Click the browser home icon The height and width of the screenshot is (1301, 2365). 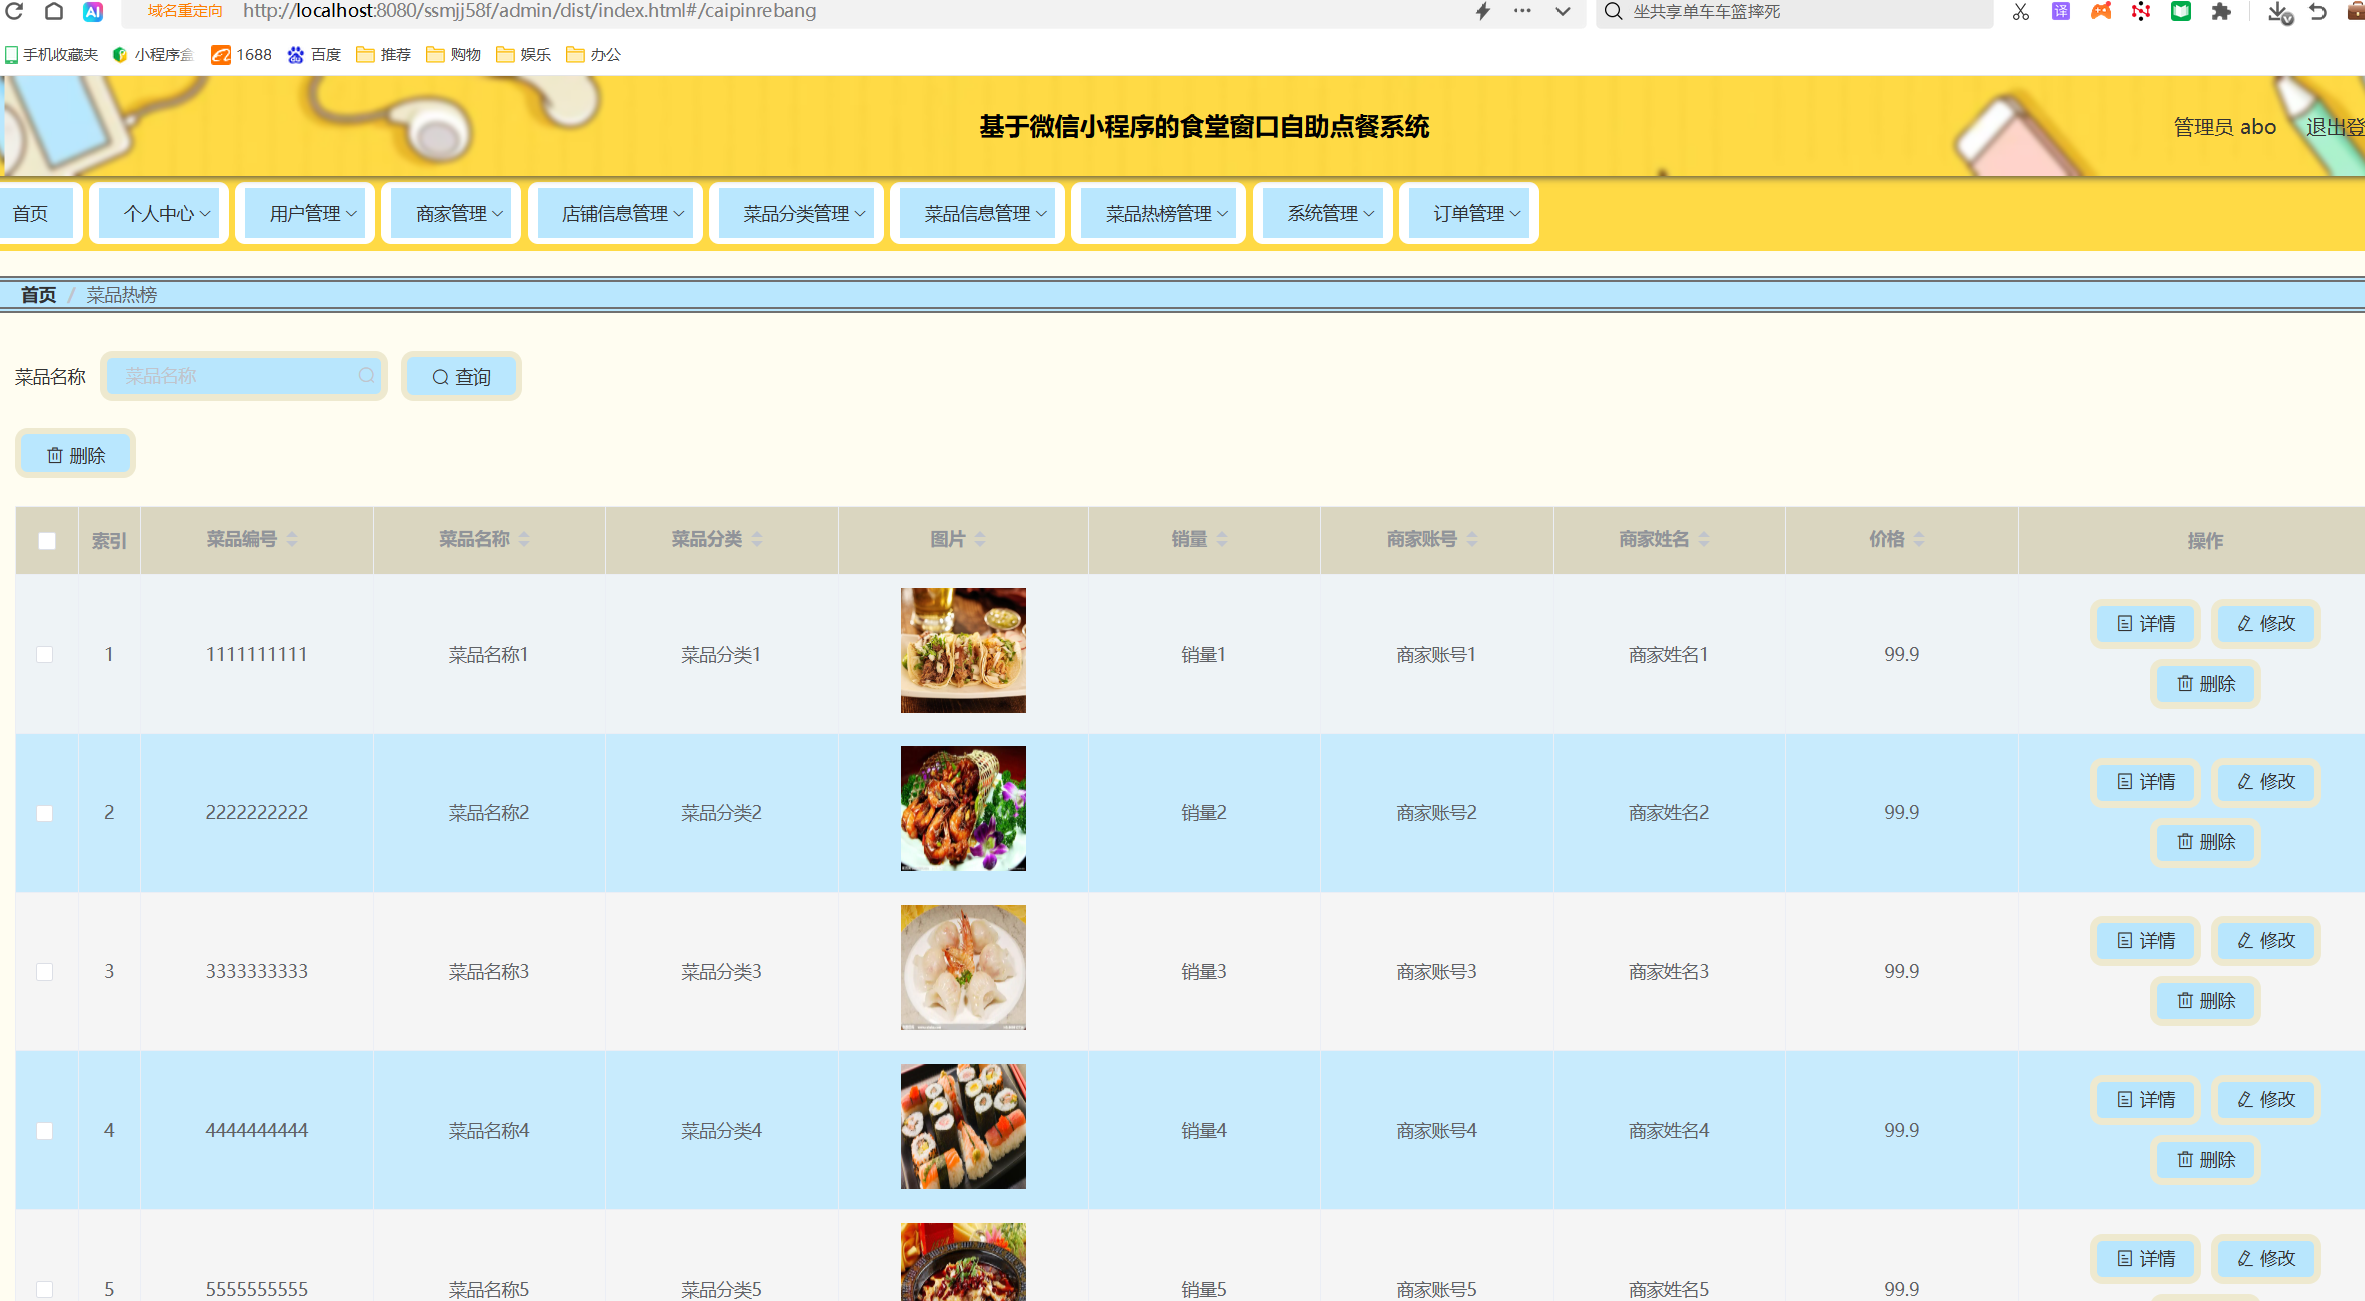pos(54,12)
